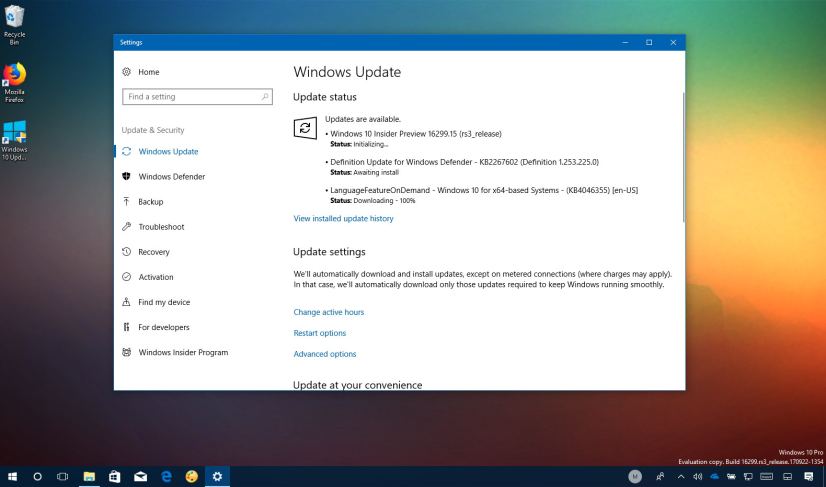Click the user avatar M in taskbar
This screenshot has height=487, width=826.
click(x=635, y=476)
